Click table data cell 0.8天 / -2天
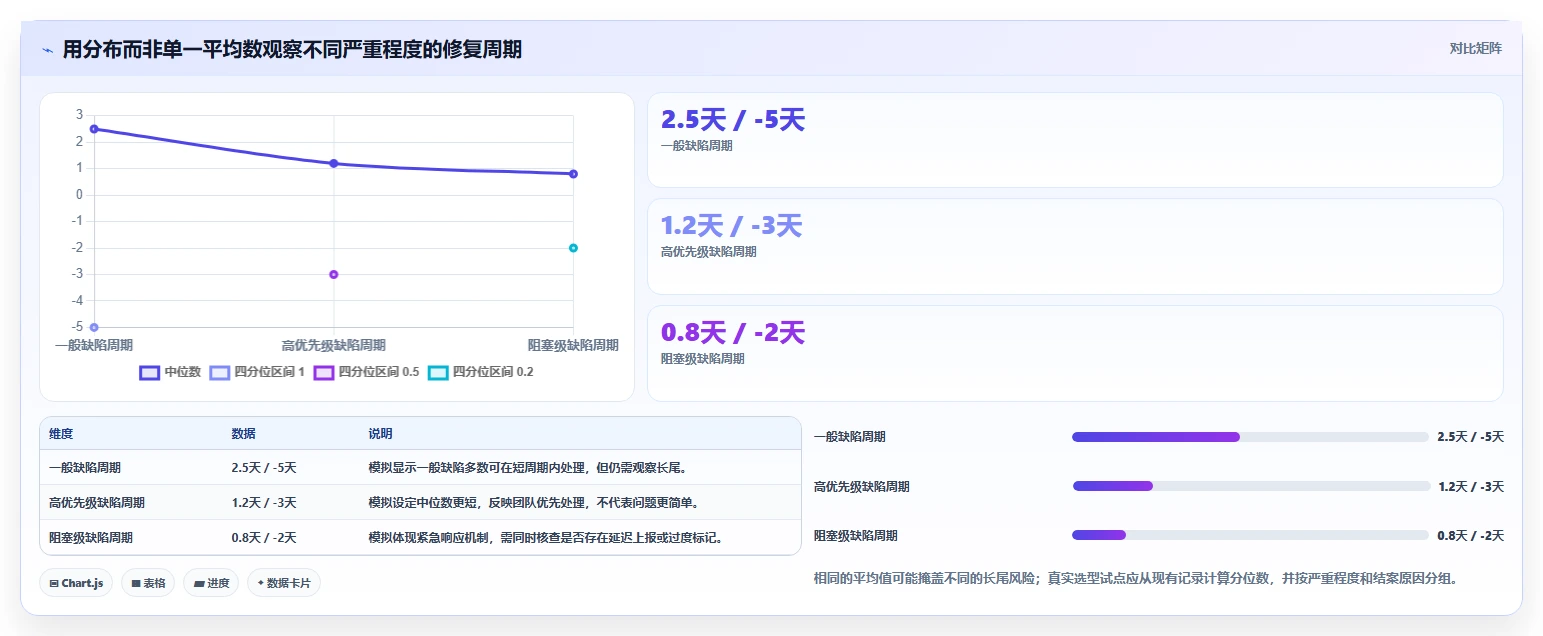Image resolution: width=1543 pixels, height=636 pixels. pos(264,538)
